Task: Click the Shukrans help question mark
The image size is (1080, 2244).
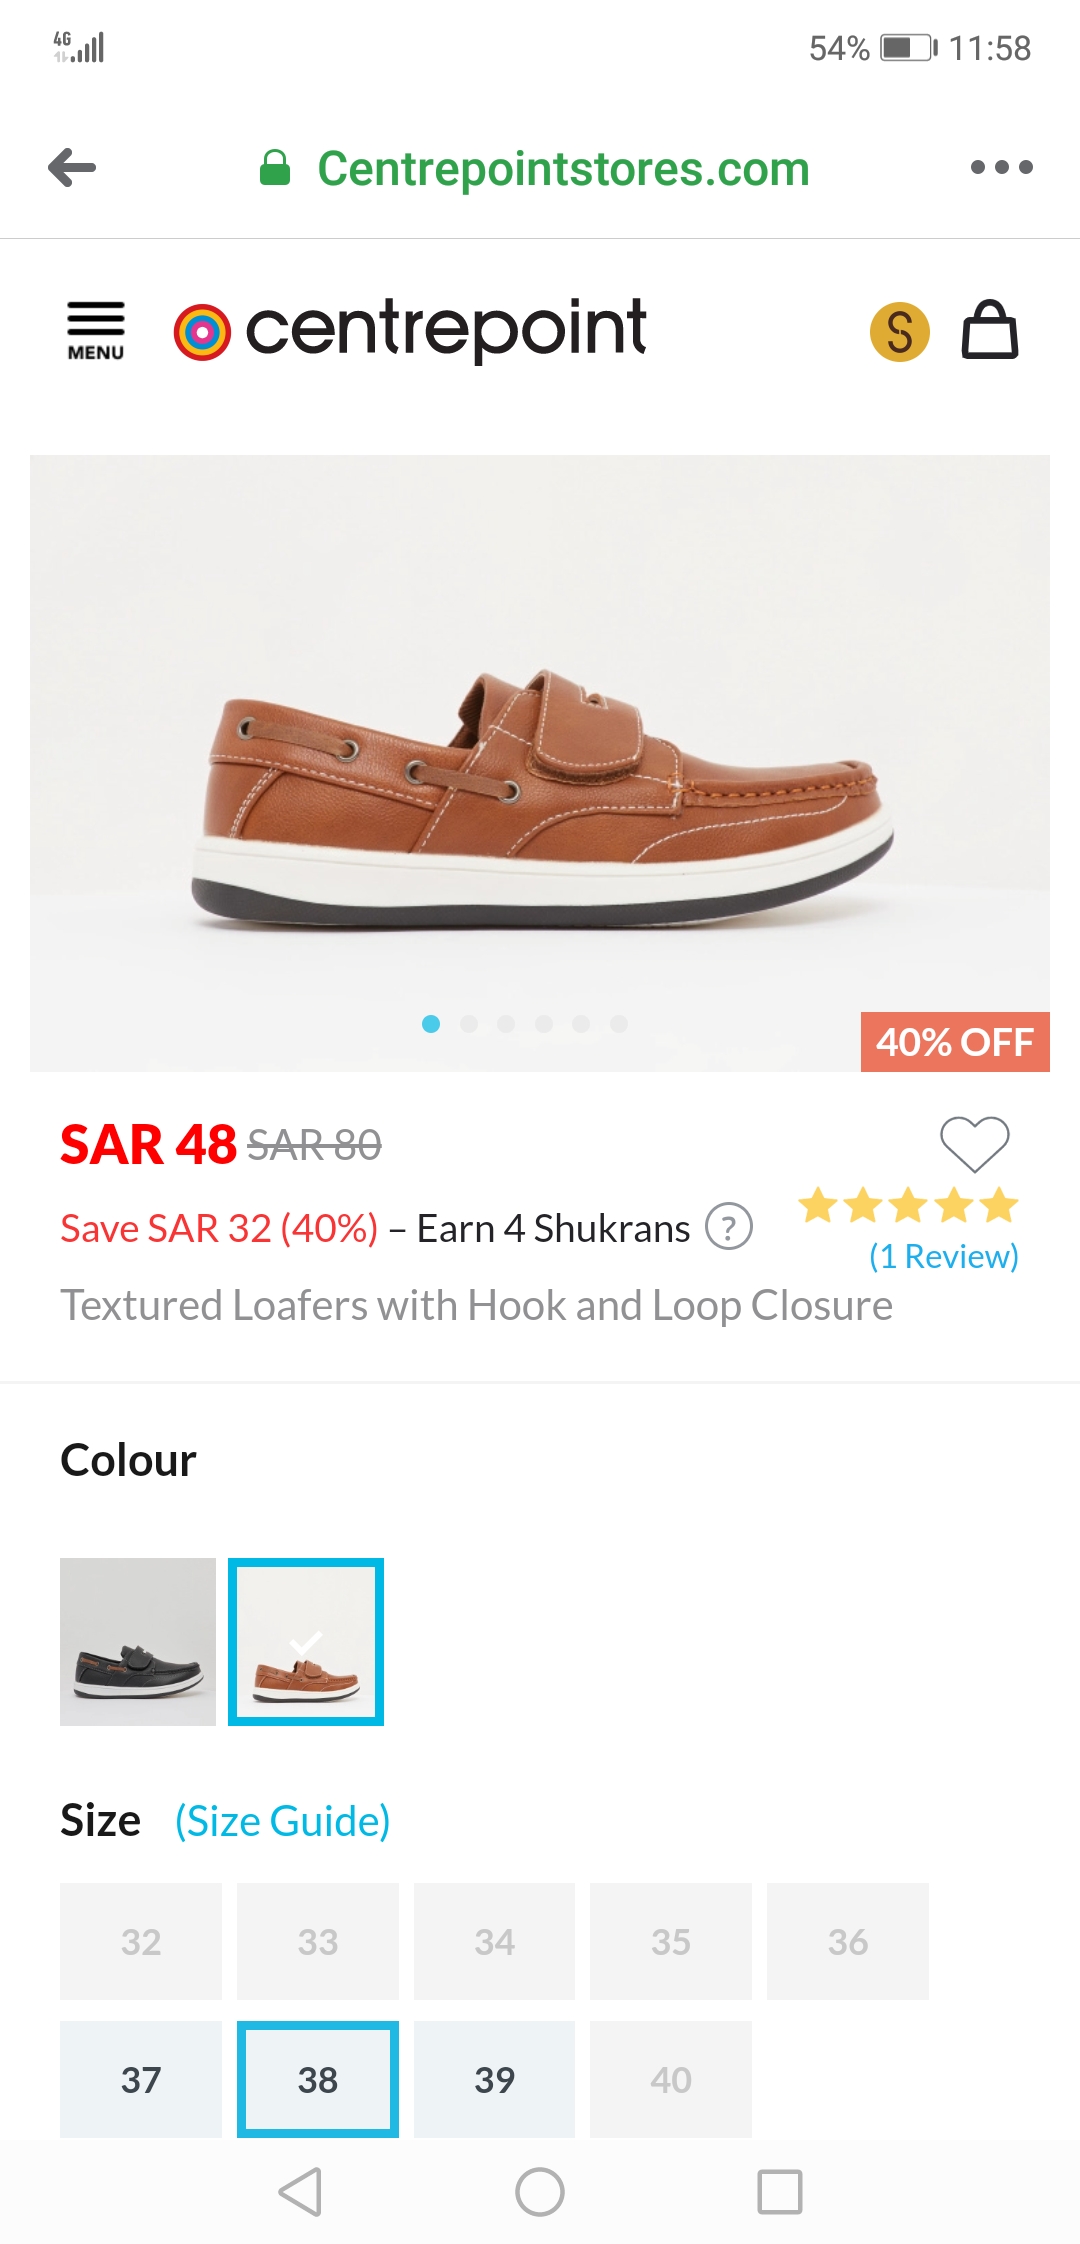Action: [x=729, y=1227]
